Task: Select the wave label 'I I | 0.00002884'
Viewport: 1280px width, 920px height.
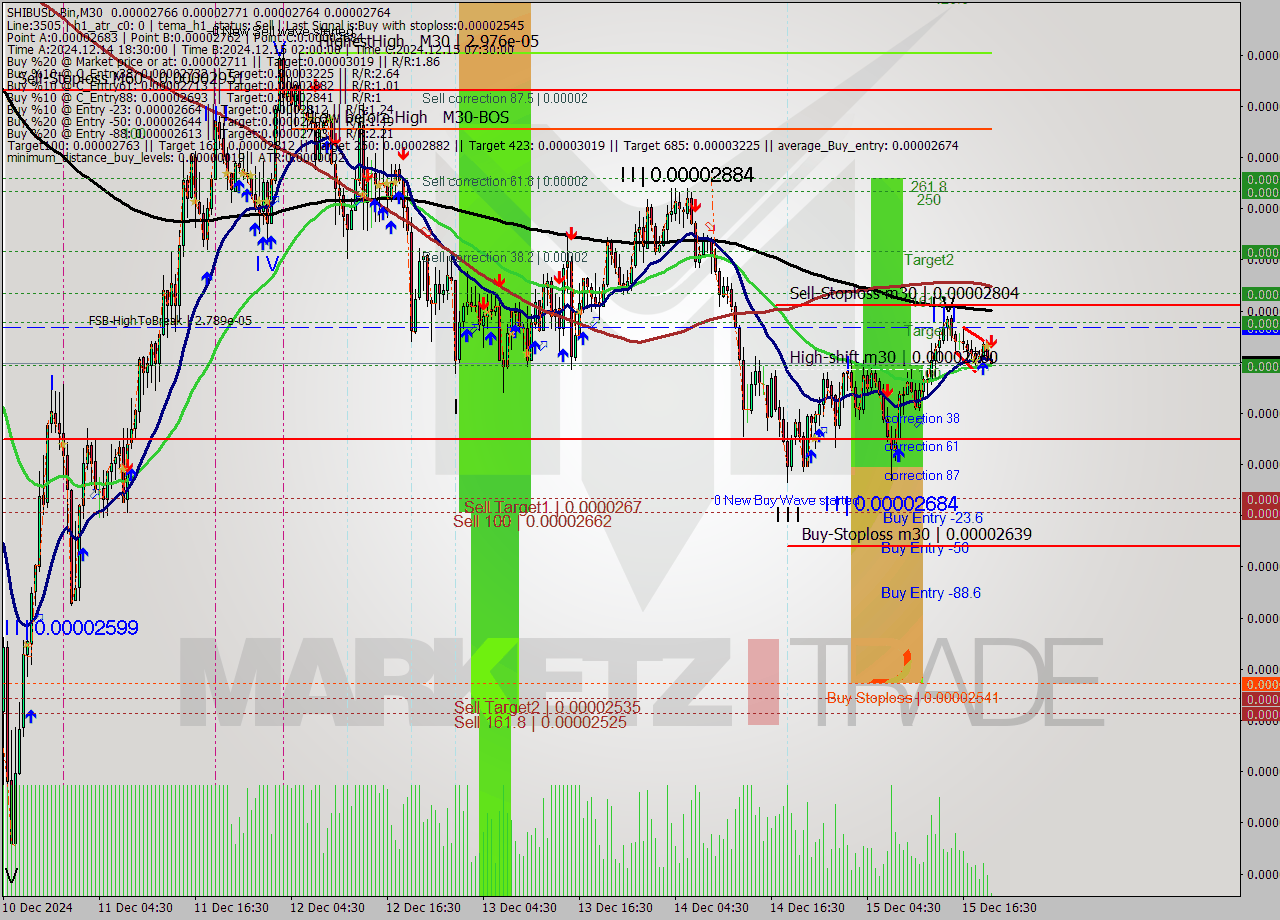Action: click(687, 175)
